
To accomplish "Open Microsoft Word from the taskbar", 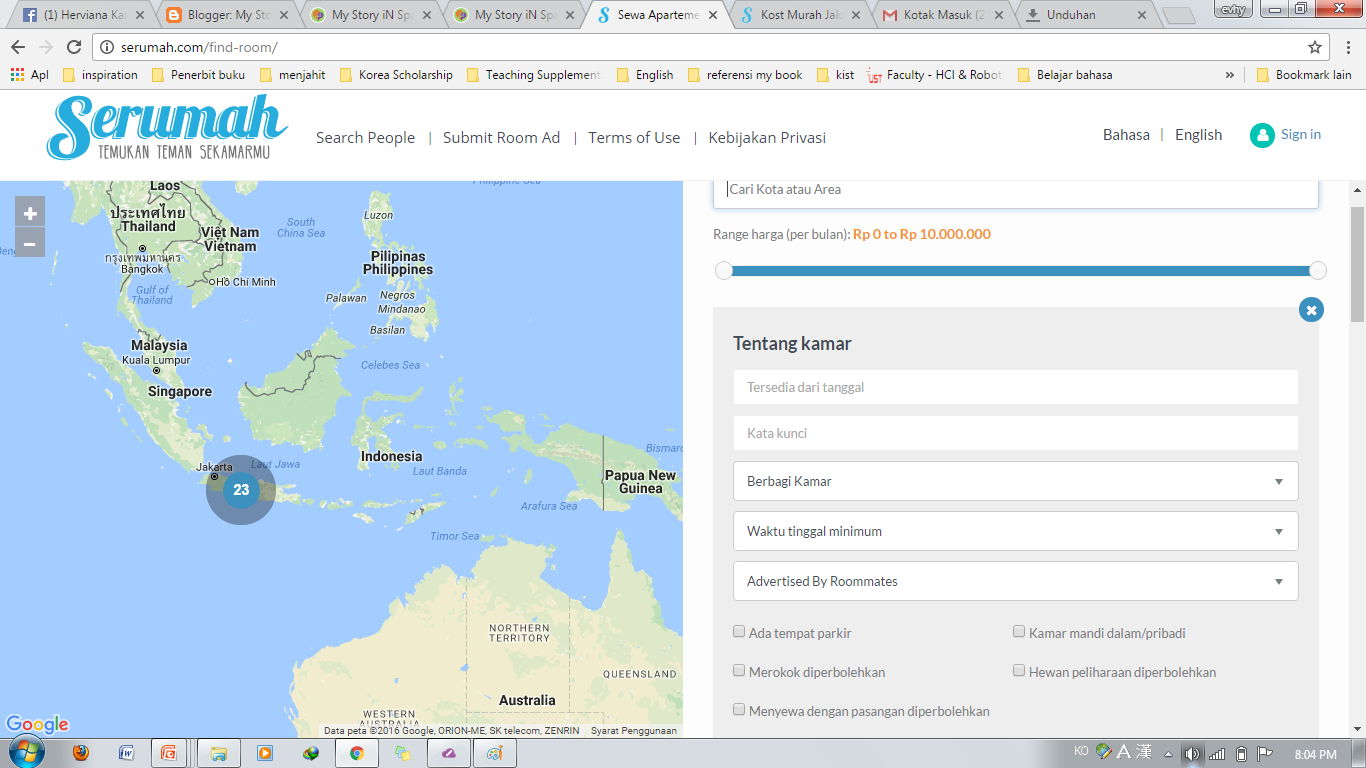I will 127,753.
